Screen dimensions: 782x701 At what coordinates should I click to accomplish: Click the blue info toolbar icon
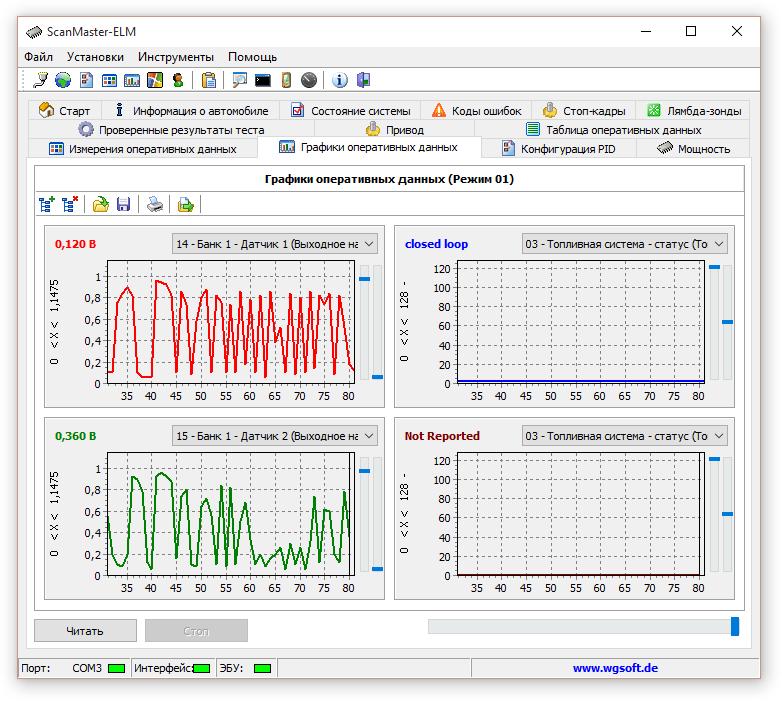[x=339, y=80]
